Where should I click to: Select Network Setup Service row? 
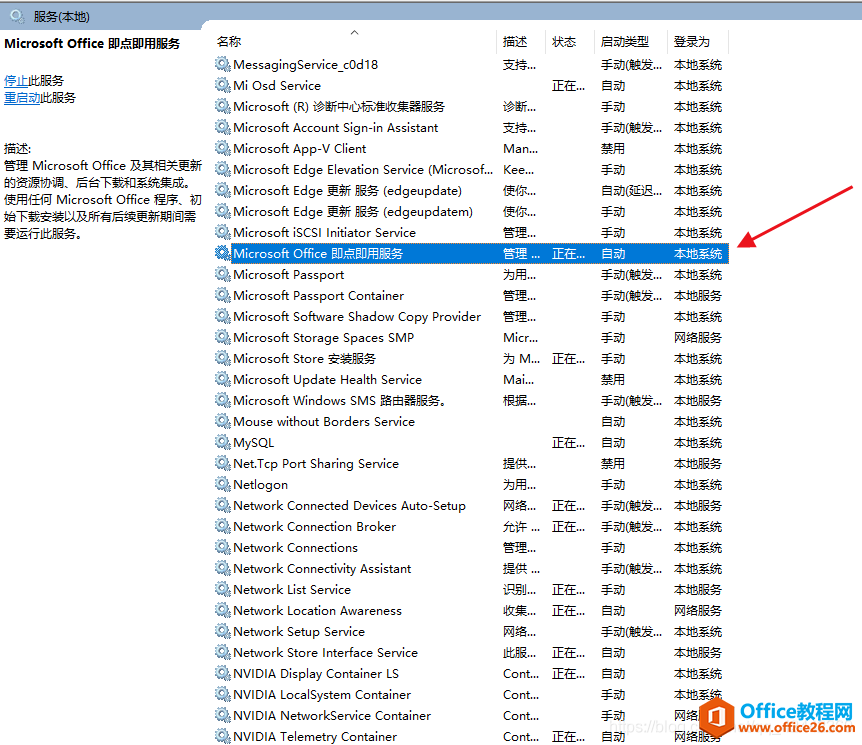pyautogui.click(x=471, y=632)
